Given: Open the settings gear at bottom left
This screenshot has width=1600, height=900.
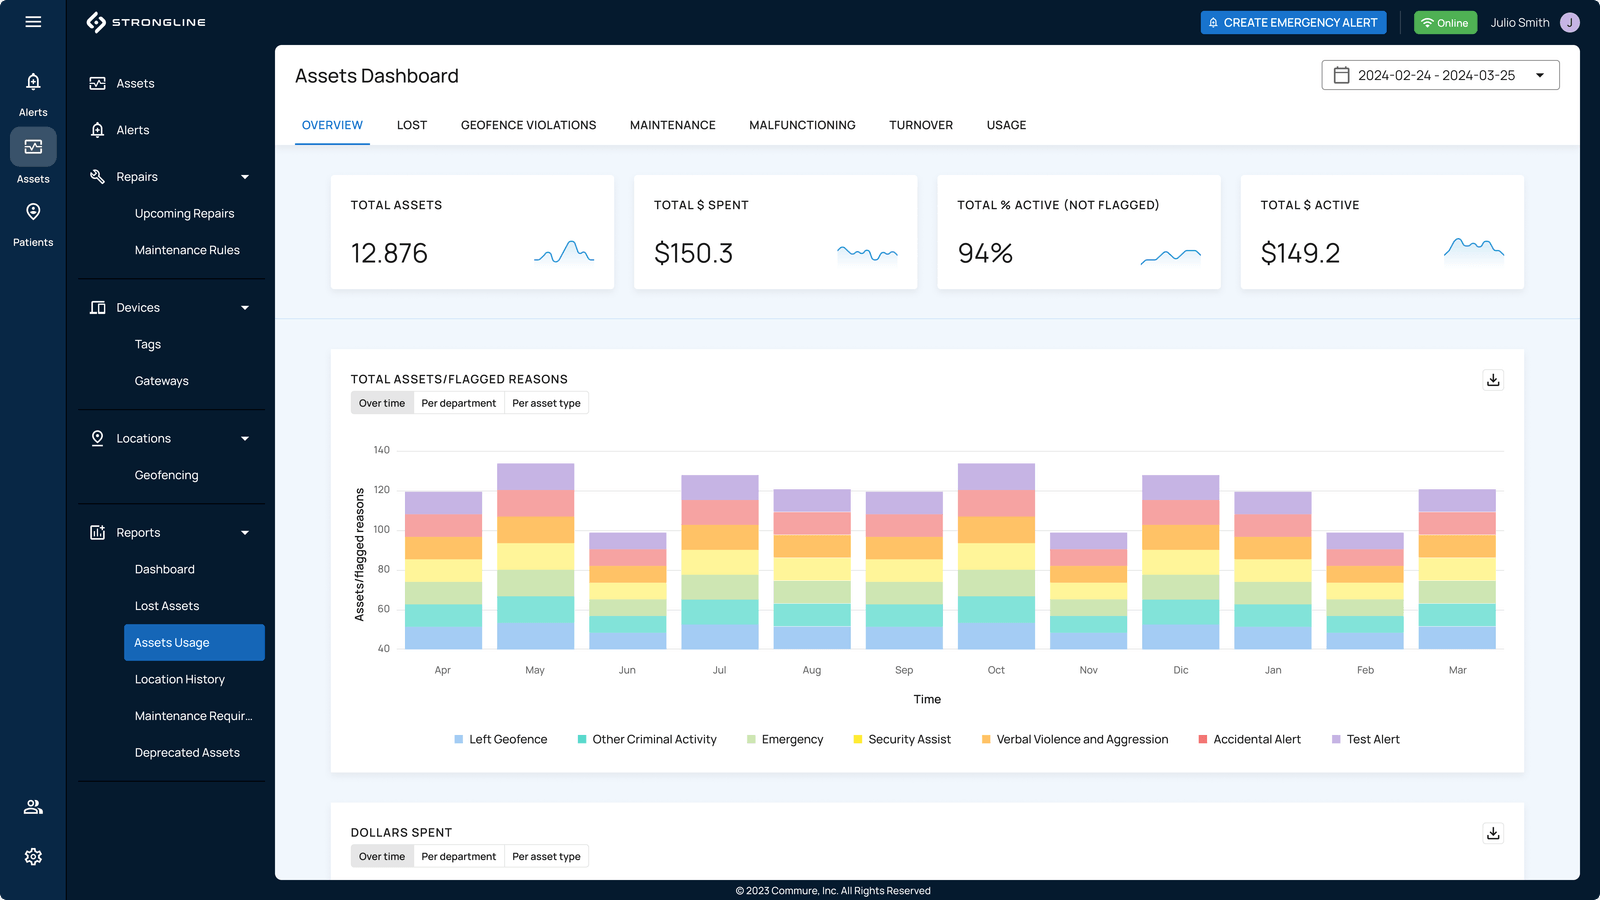Looking at the screenshot, I should tap(33, 856).
